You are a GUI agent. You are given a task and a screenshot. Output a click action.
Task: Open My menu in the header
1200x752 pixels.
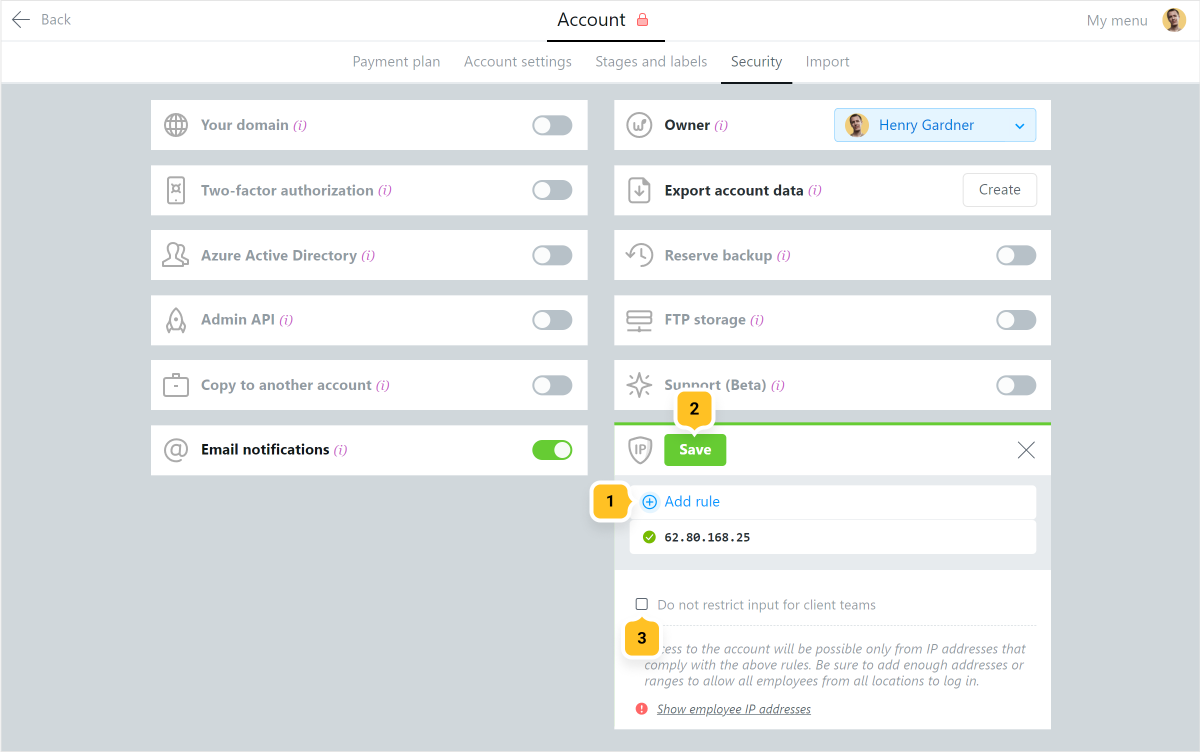1117,20
